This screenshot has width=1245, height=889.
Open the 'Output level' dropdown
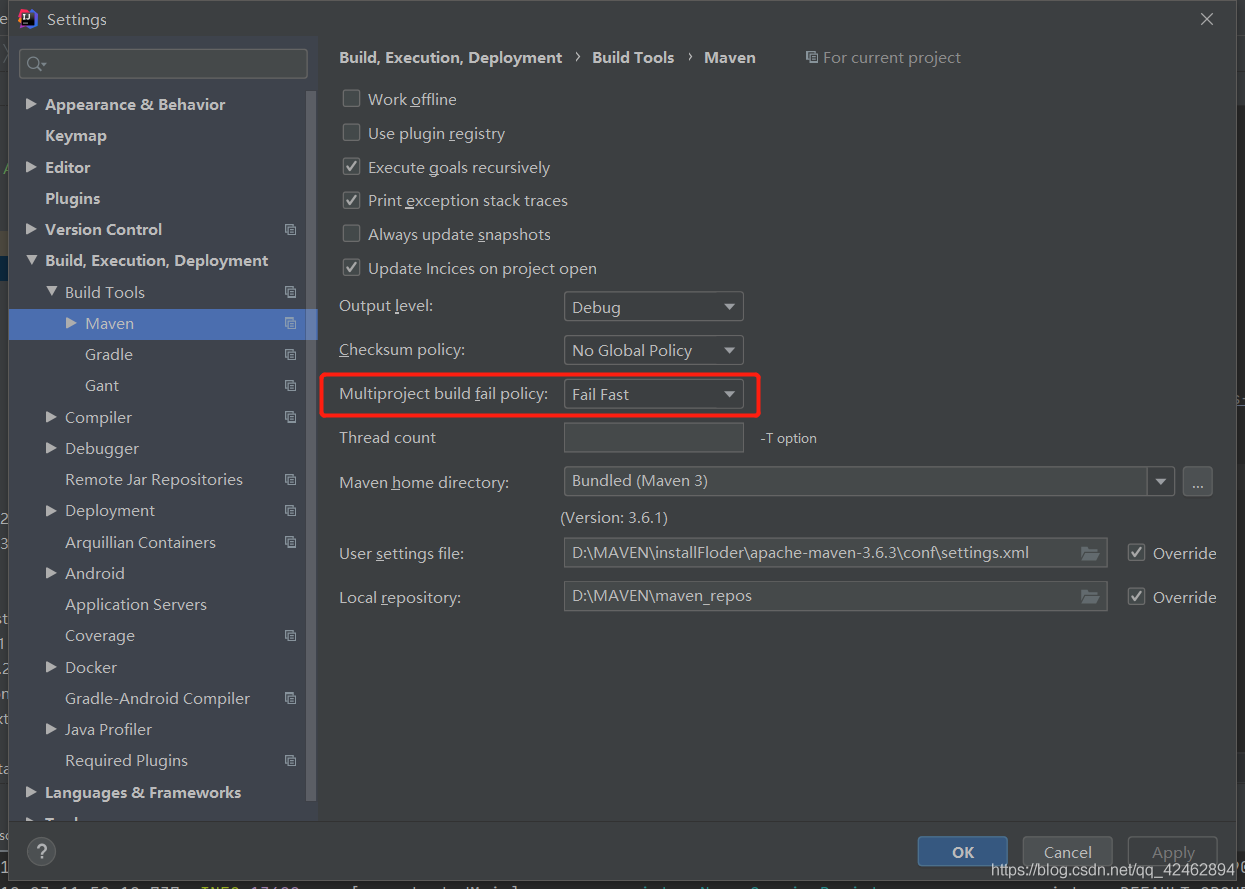click(653, 306)
